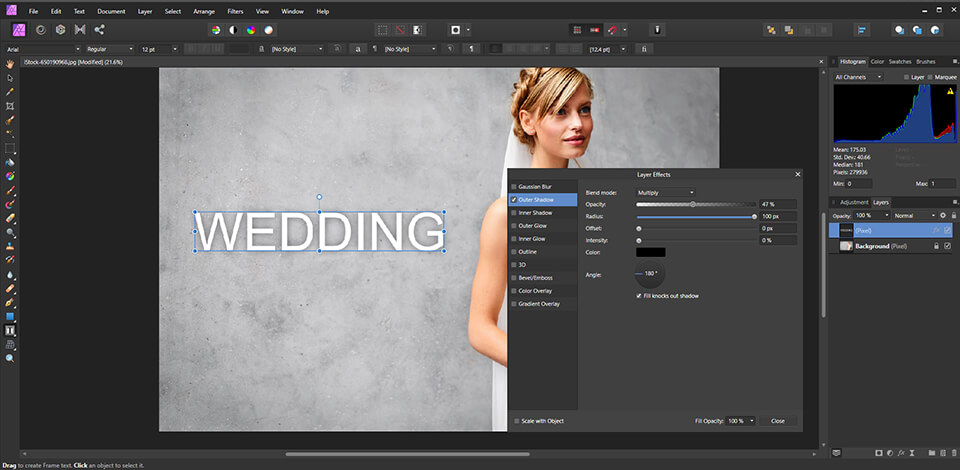Switch to the Swatches tab
The height and width of the screenshot is (470, 960).
point(900,62)
